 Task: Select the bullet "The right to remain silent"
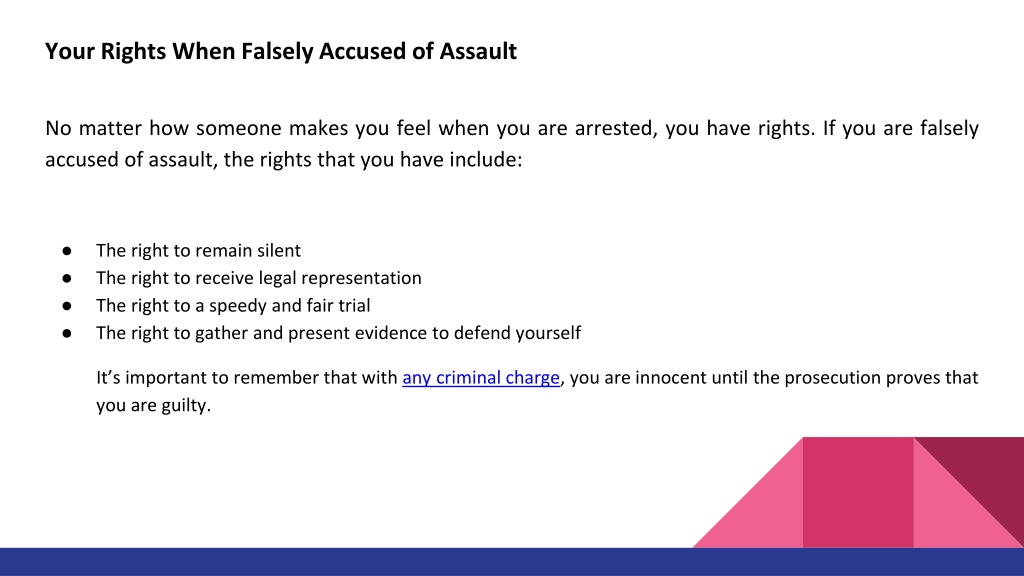coord(199,251)
